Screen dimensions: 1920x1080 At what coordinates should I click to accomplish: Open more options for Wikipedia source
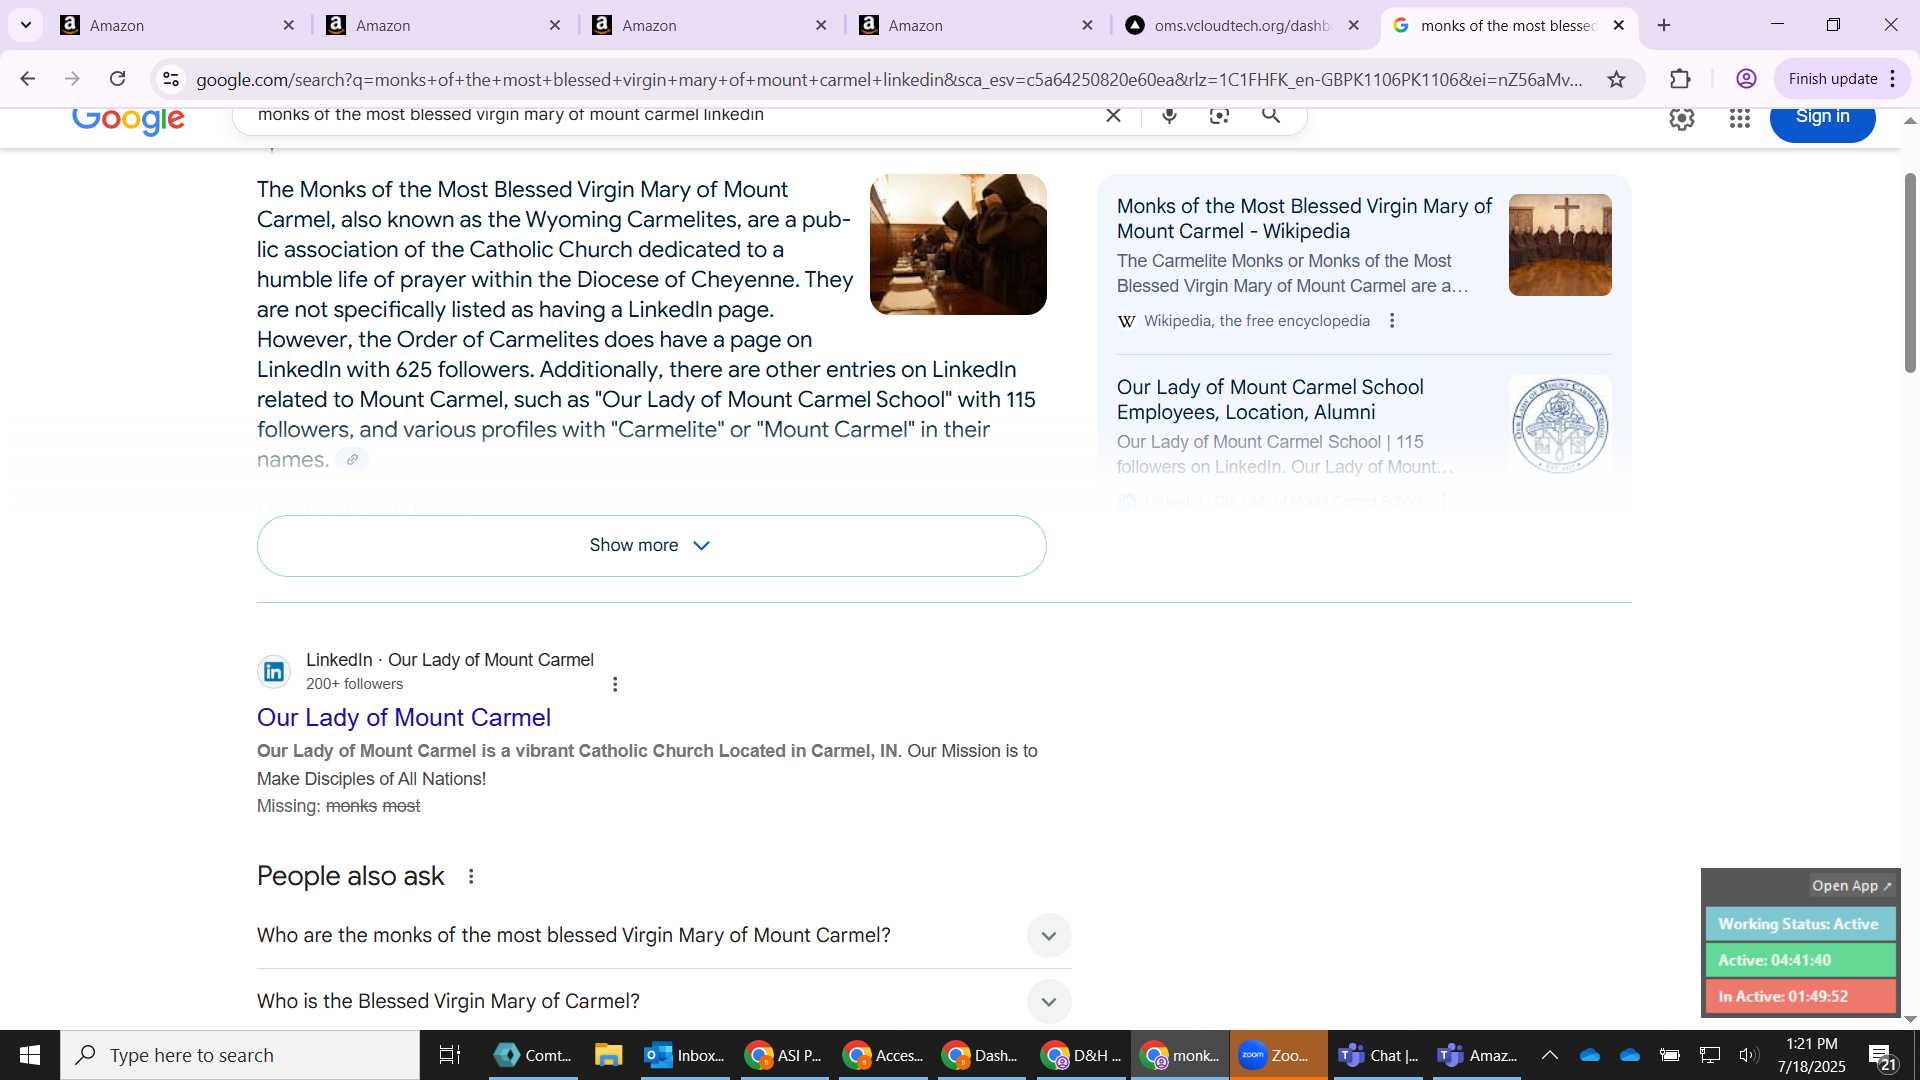click(x=1392, y=321)
